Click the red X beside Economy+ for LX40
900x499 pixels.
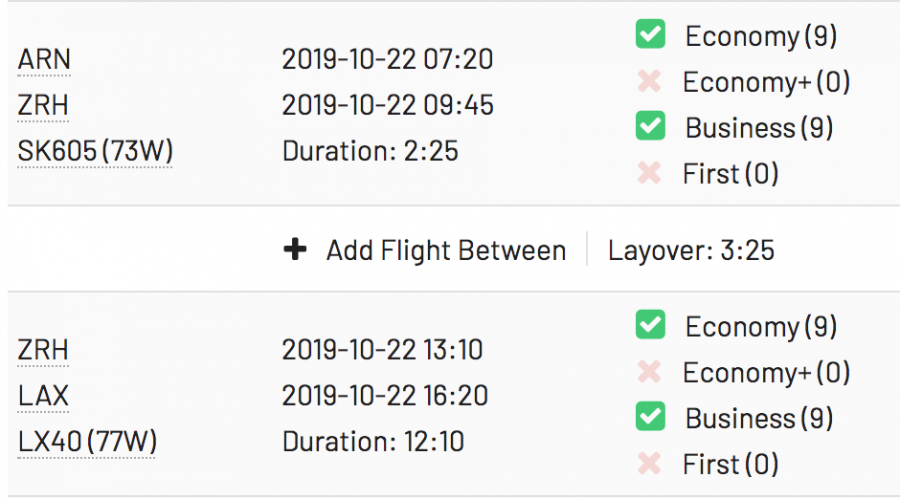[x=650, y=373]
